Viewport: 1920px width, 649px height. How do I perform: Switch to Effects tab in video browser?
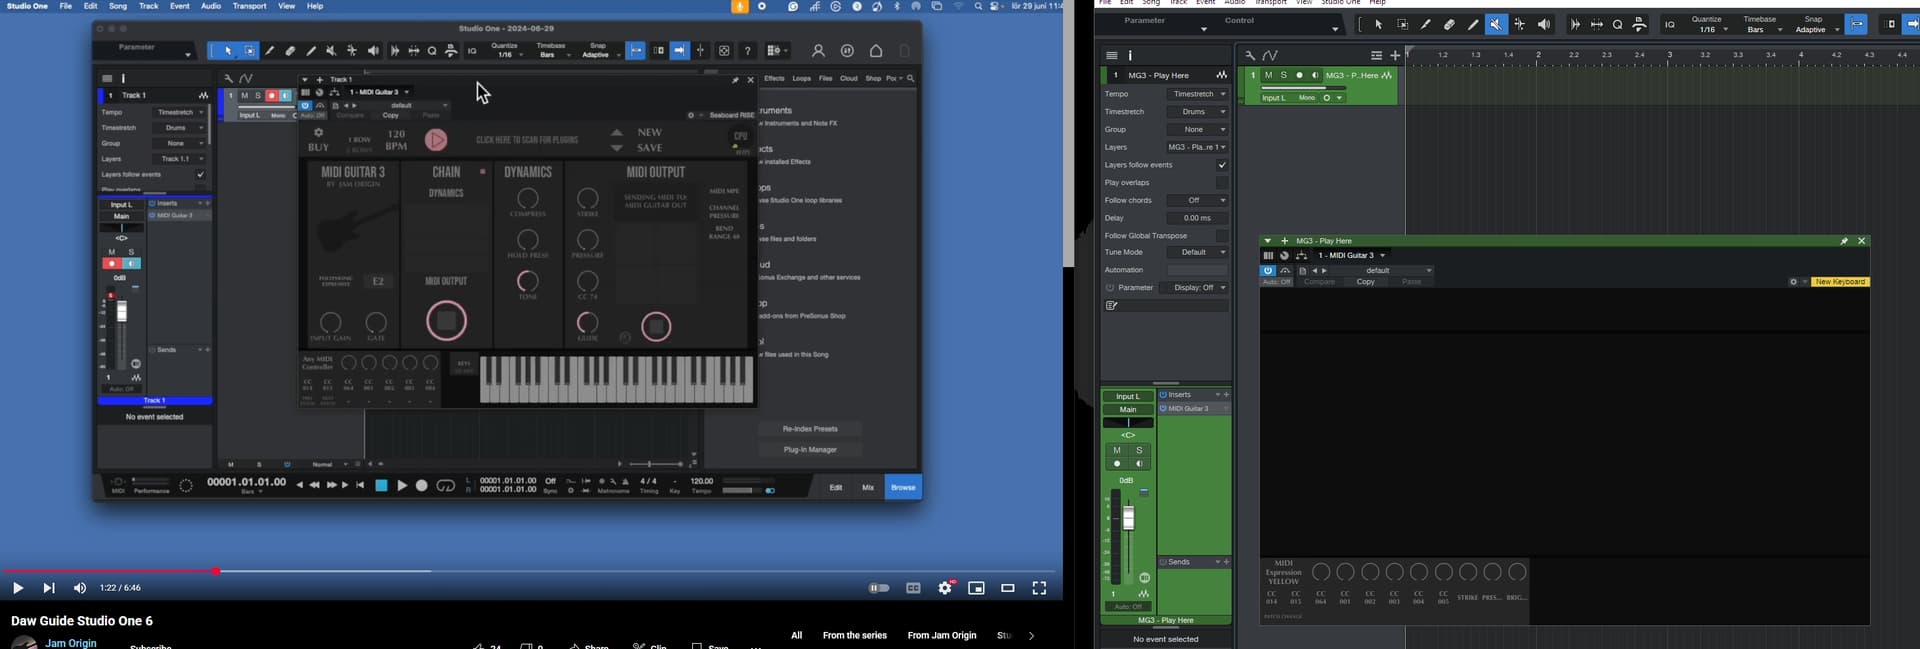coord(775,78)
